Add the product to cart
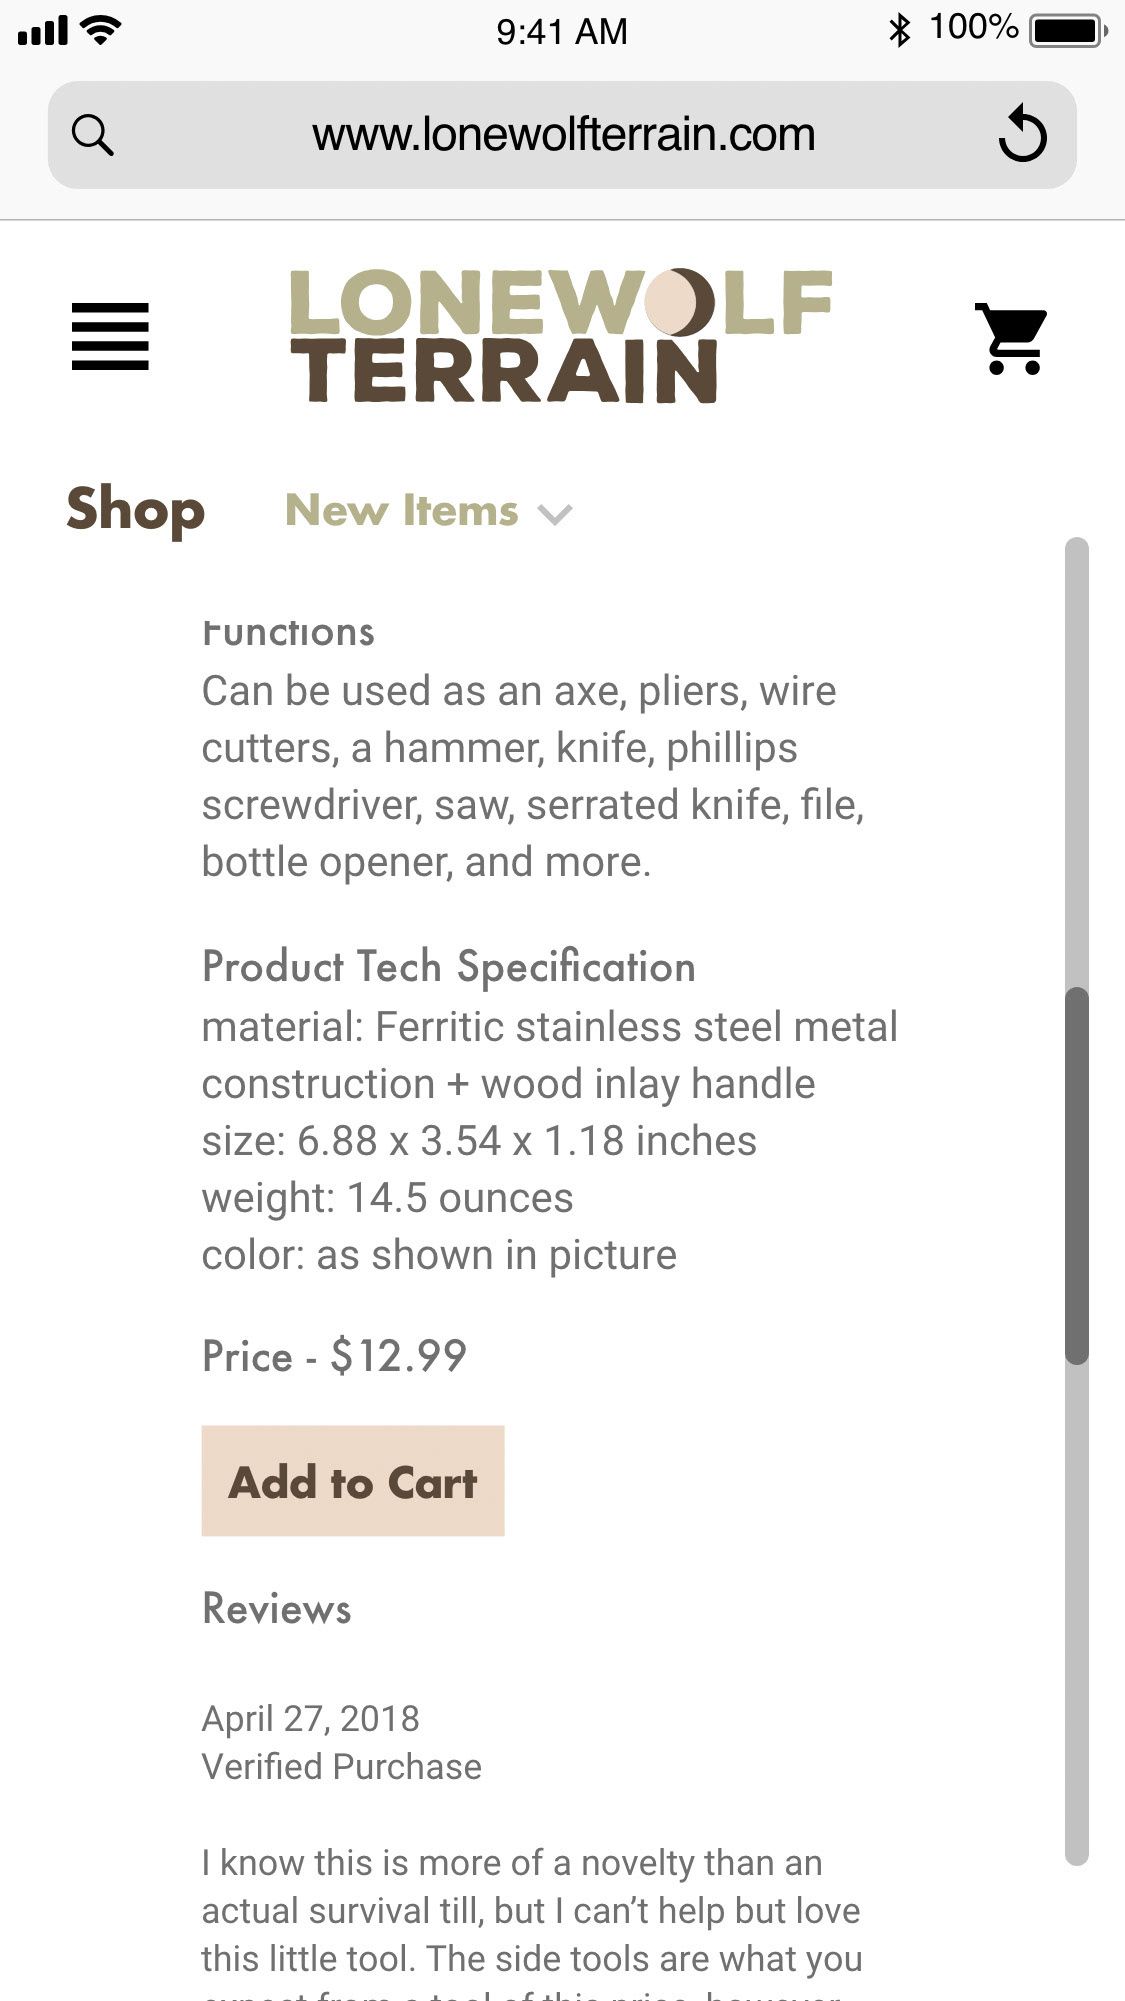The height and width of the screenshot is (2001, 1125). [353, 1481]
